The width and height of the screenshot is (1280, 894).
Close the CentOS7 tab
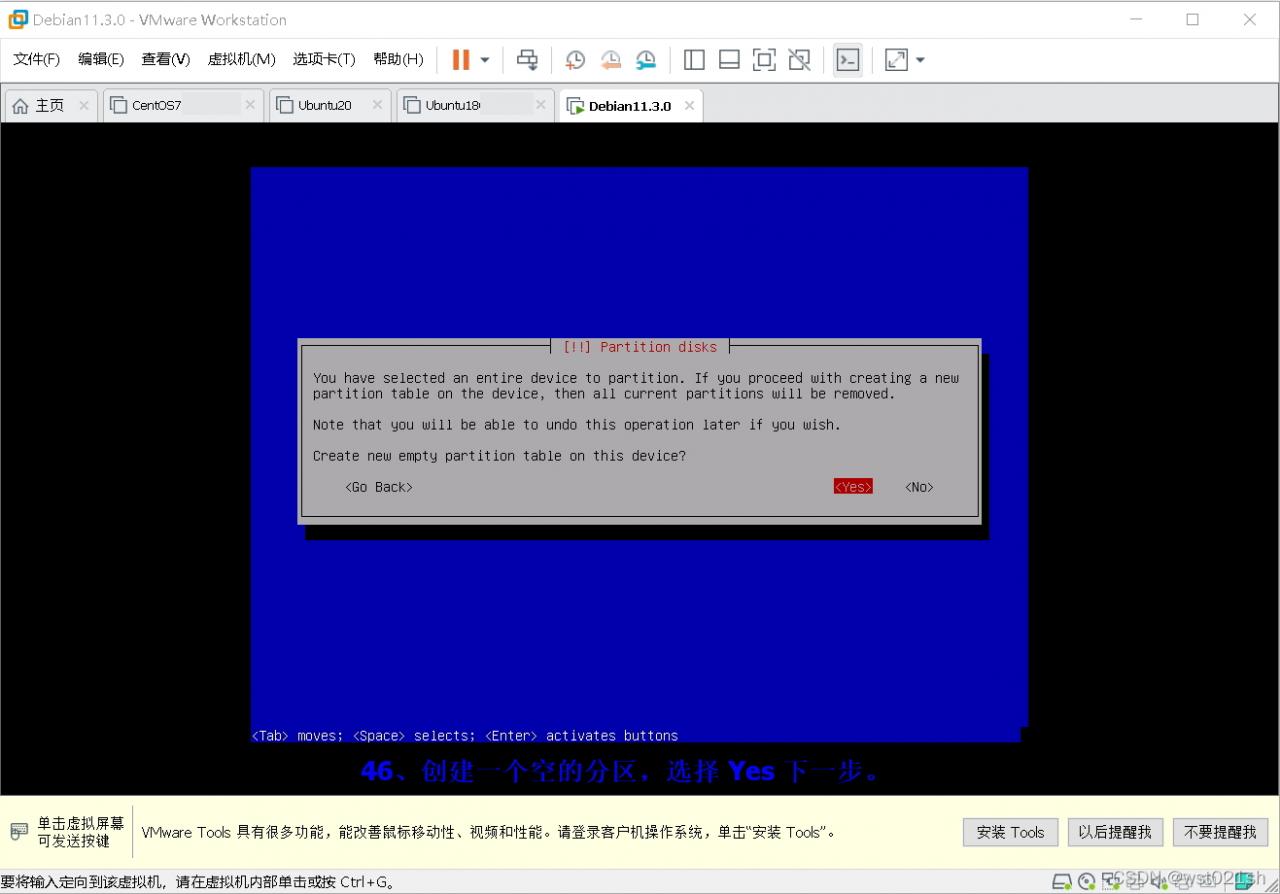250,105
